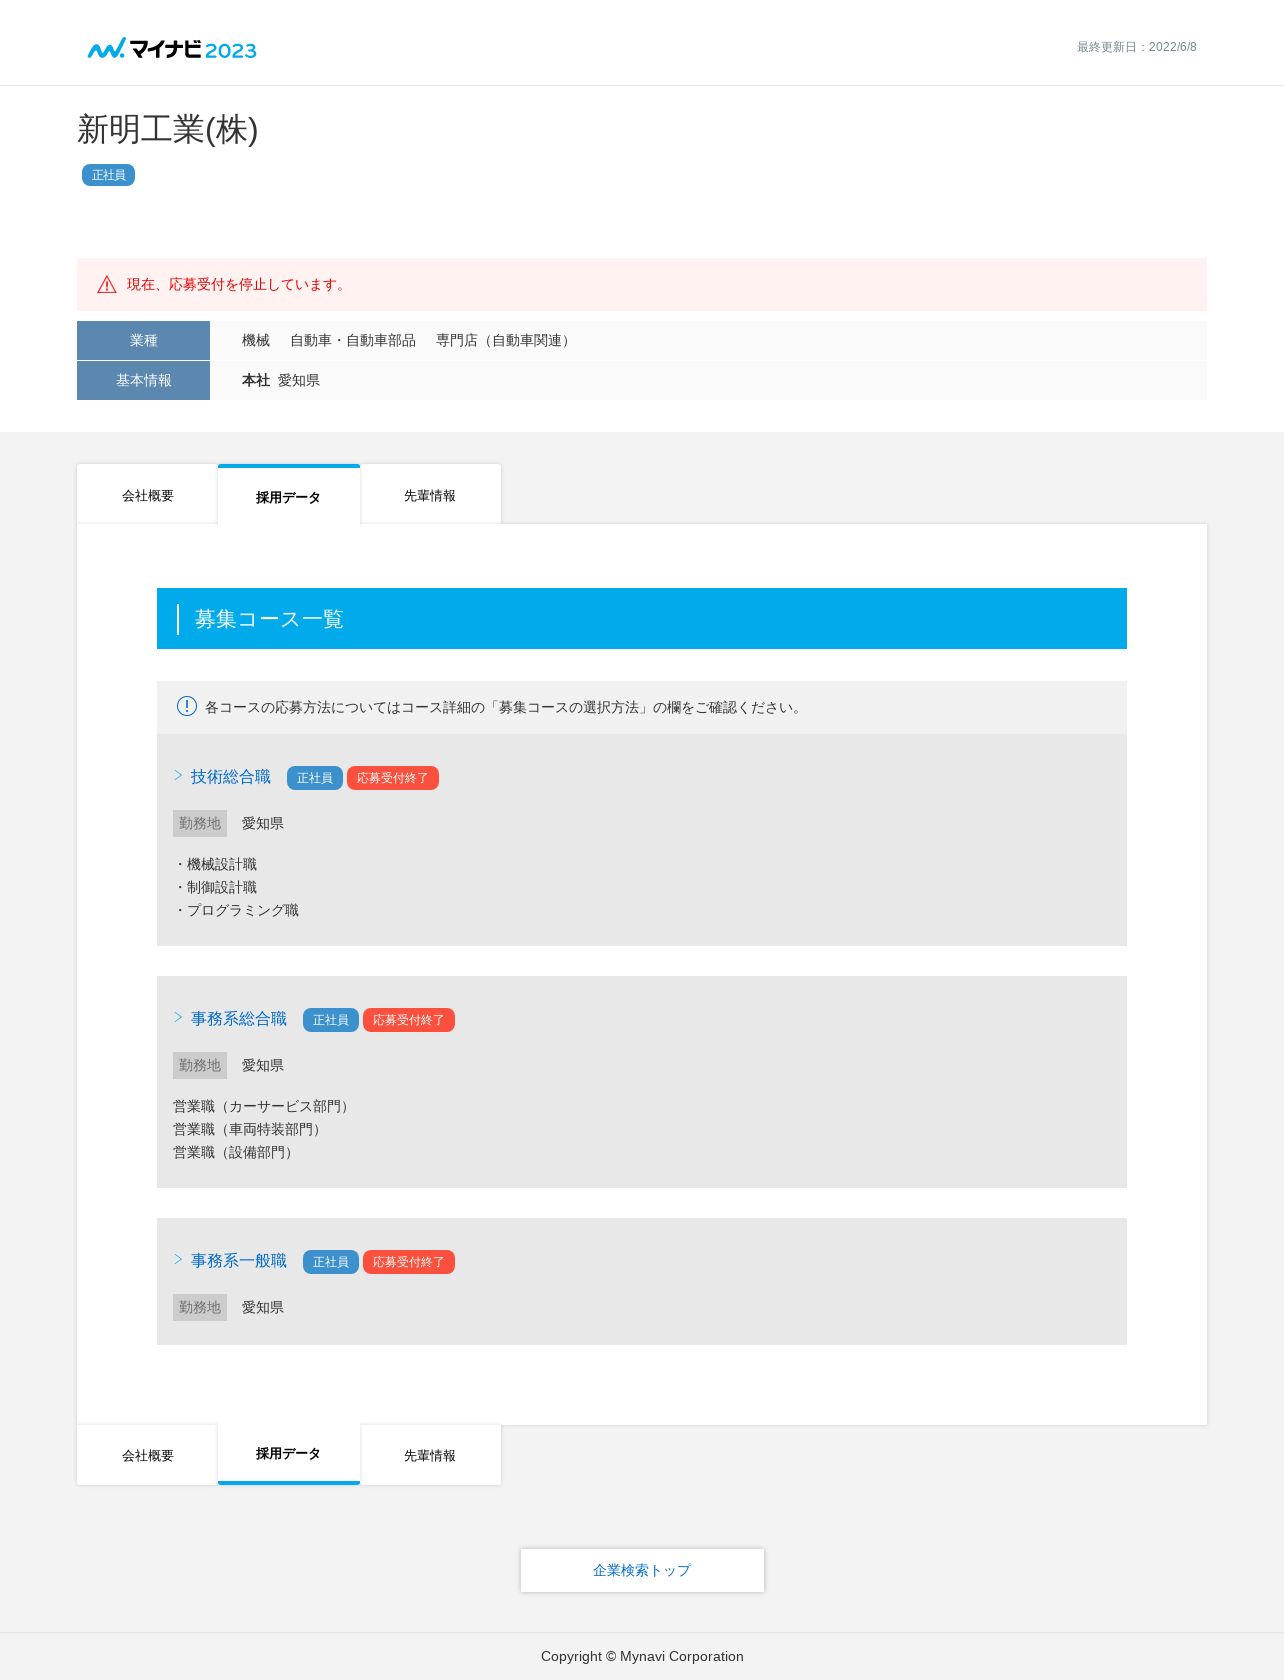Click 応募受付終了 badge for 技術総合職

pyautogui.click(x=393, y=778)
